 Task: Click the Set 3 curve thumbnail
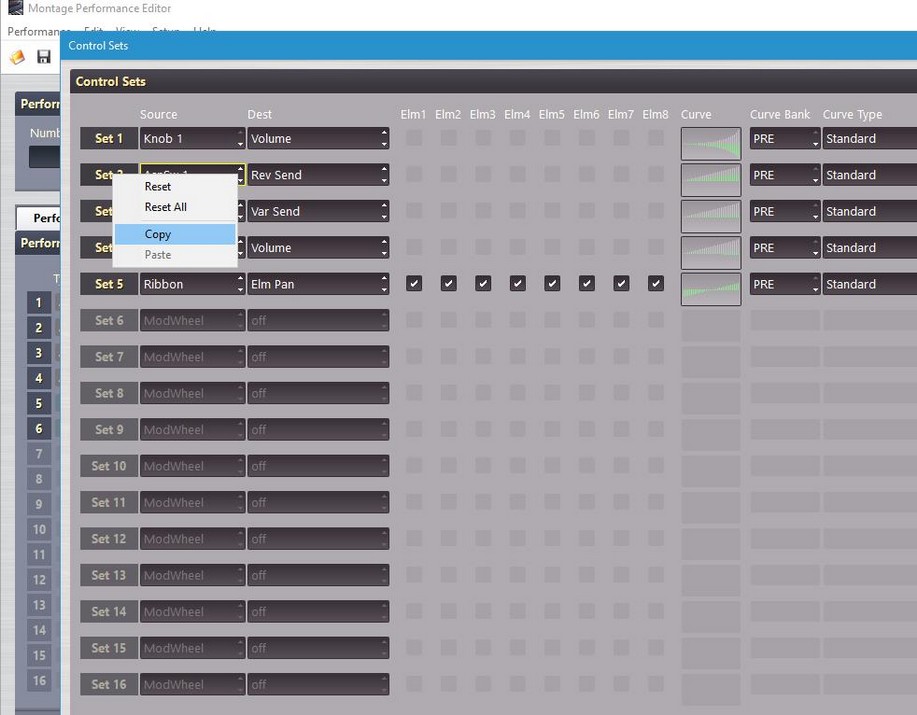click(x=711, y=216)
